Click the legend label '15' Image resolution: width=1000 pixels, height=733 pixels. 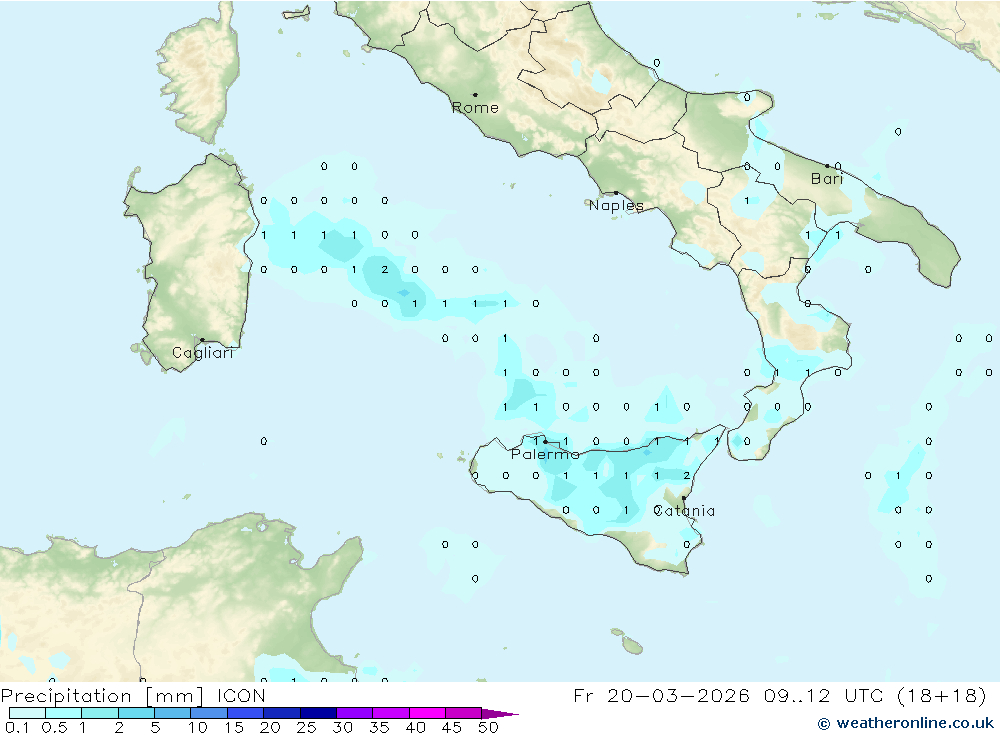tap(234, 727)
